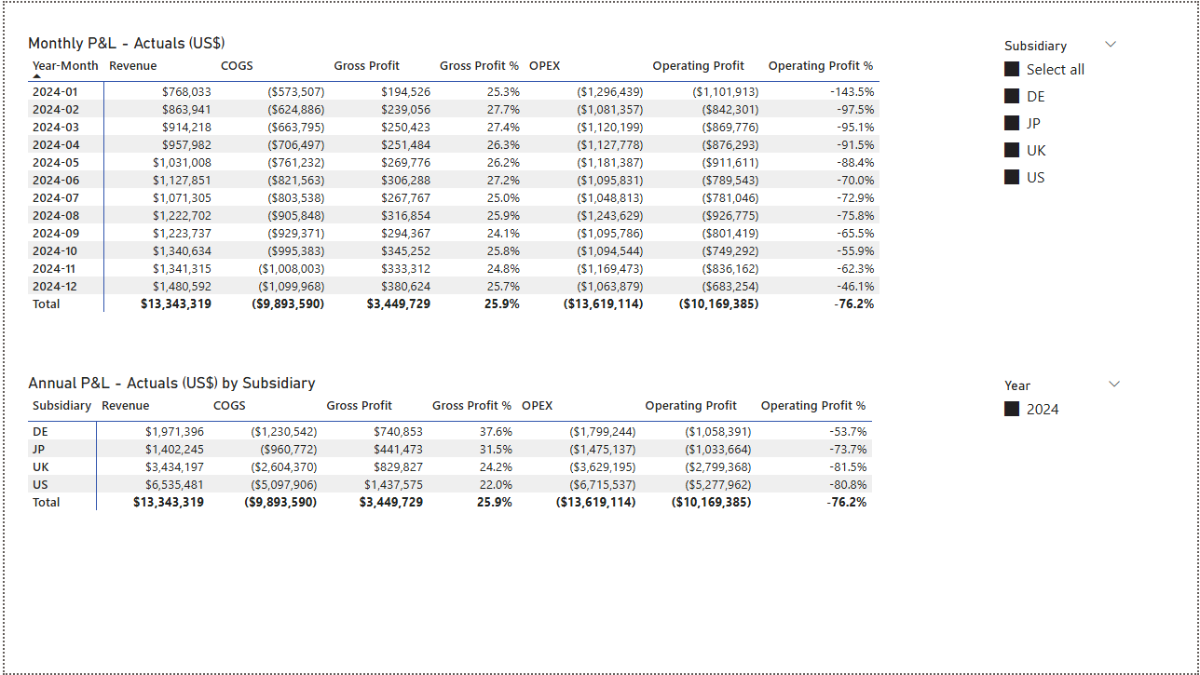Select the 2024-06 row in monthly table
The width and height of the screenshot is (1200, 675).
55,180
